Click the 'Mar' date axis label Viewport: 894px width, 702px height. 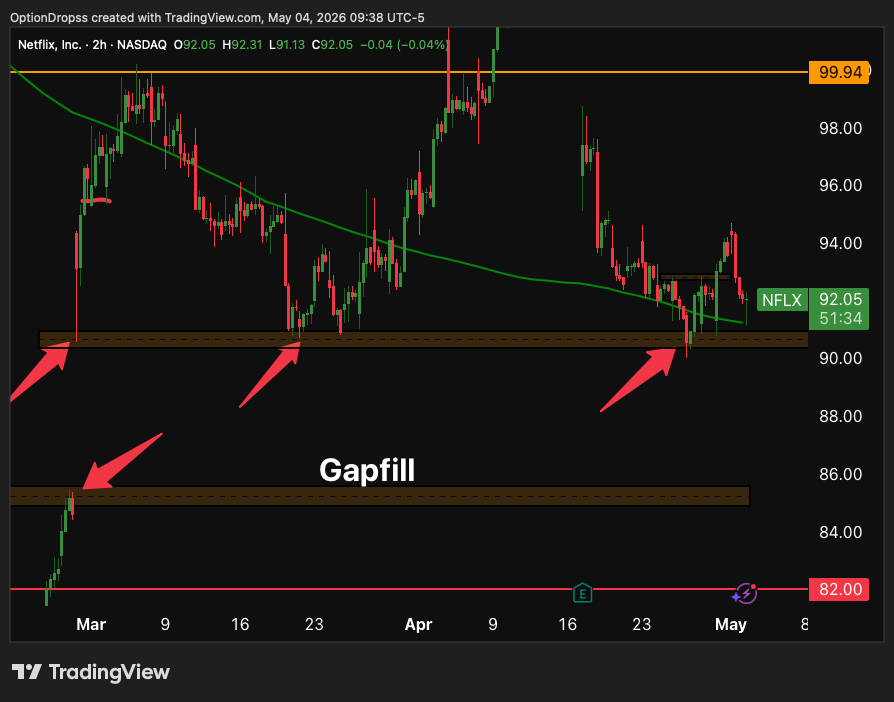tap(91, 624)
